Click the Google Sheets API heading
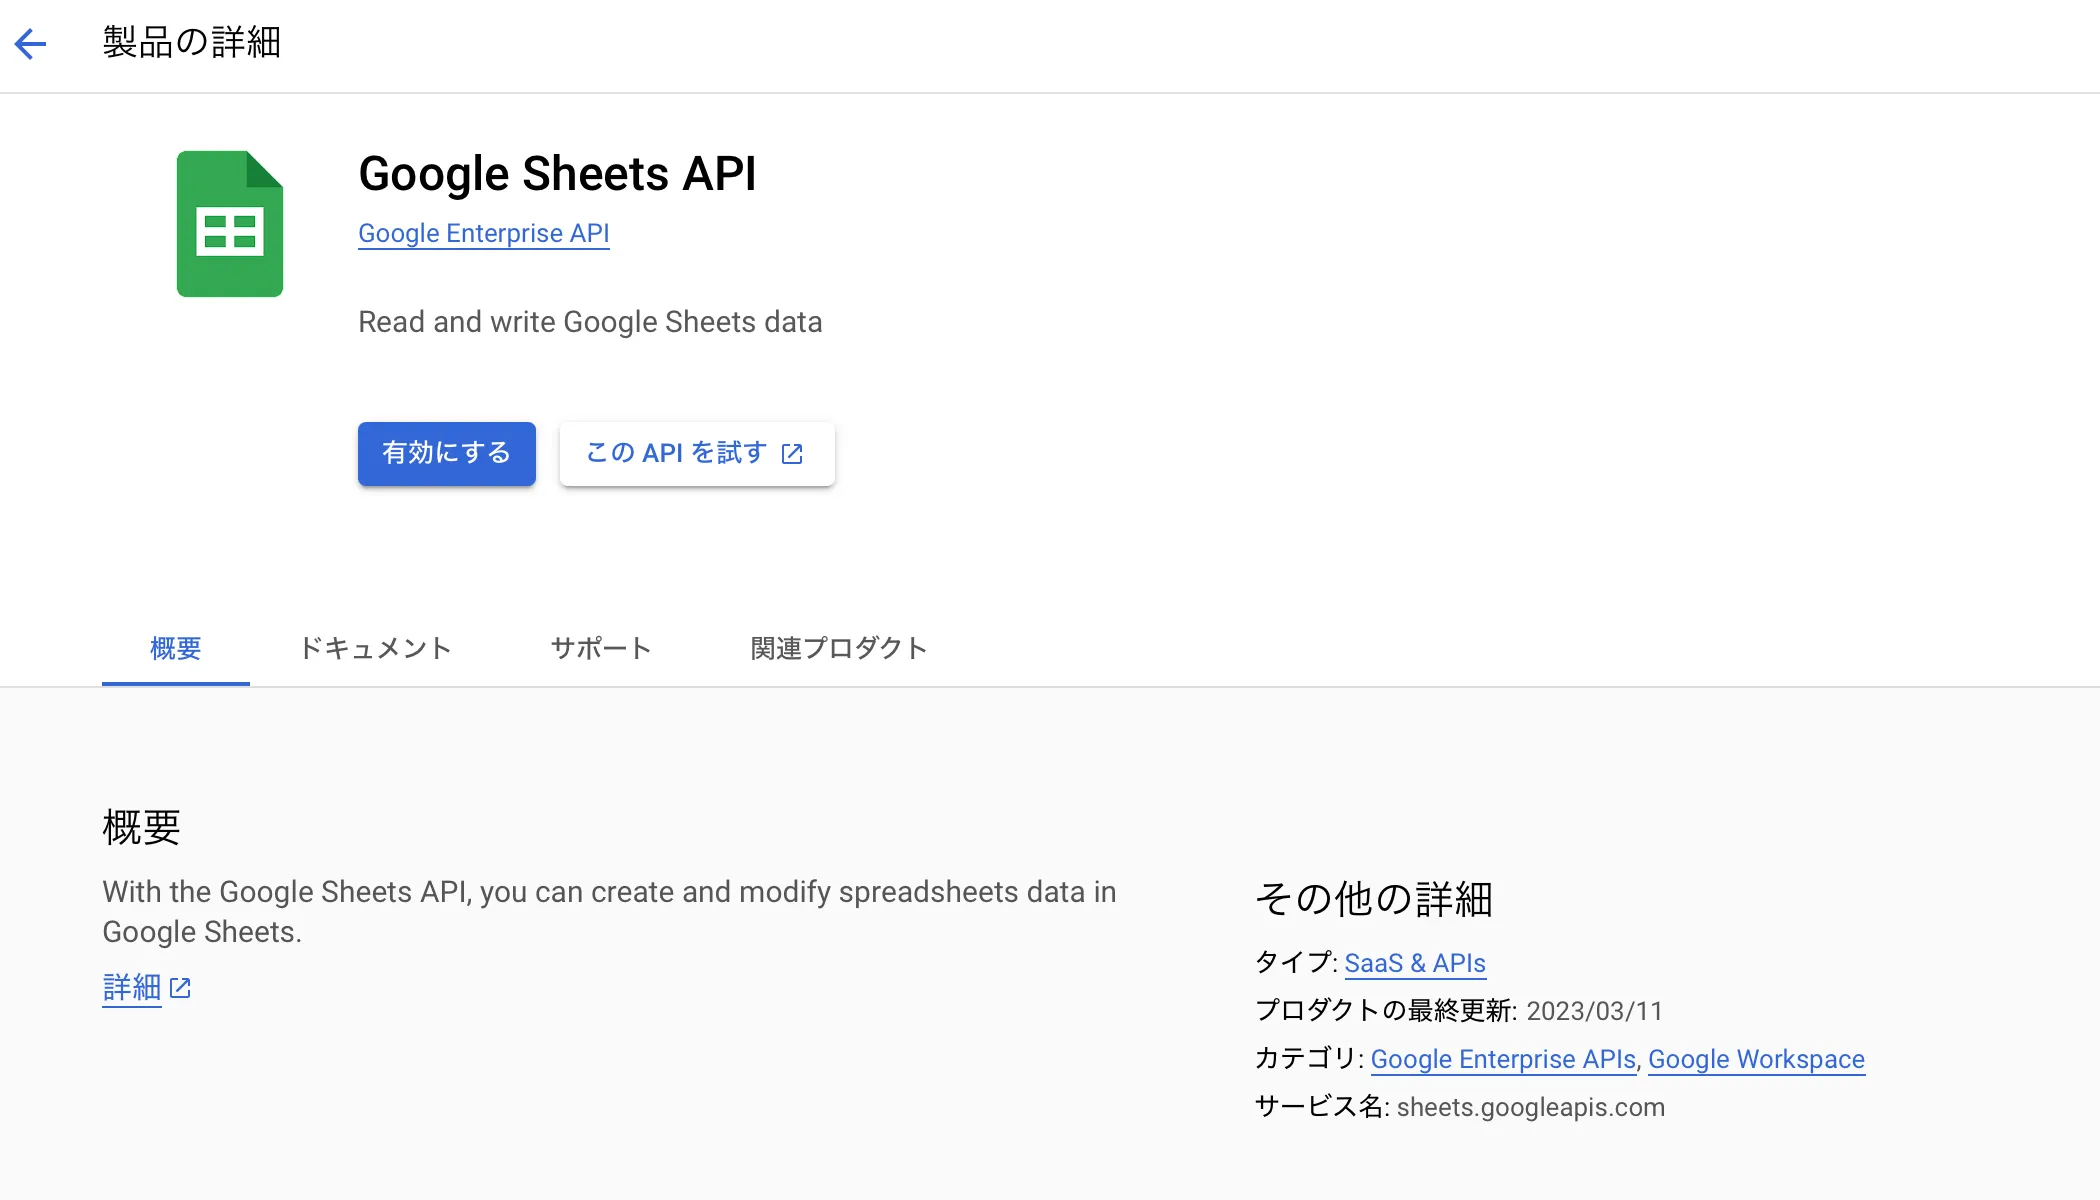2100x1200 pixels. (557, 174)
